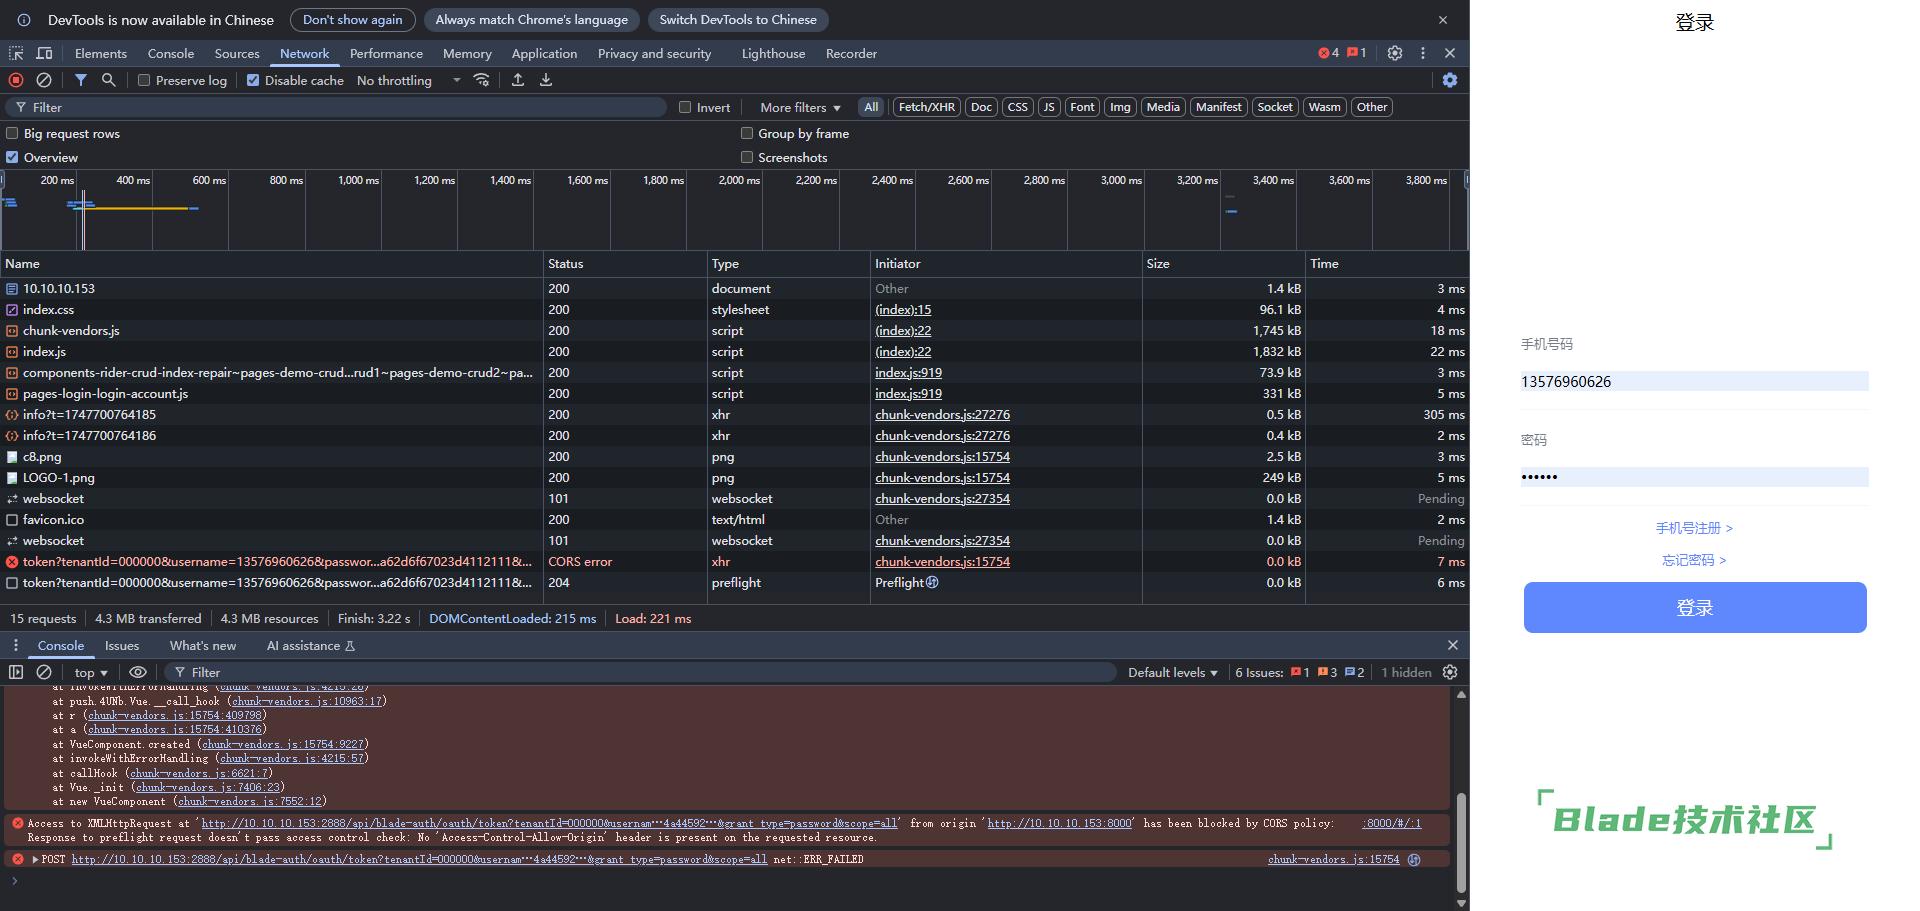Sort by the Size column header

point(1223,263)
